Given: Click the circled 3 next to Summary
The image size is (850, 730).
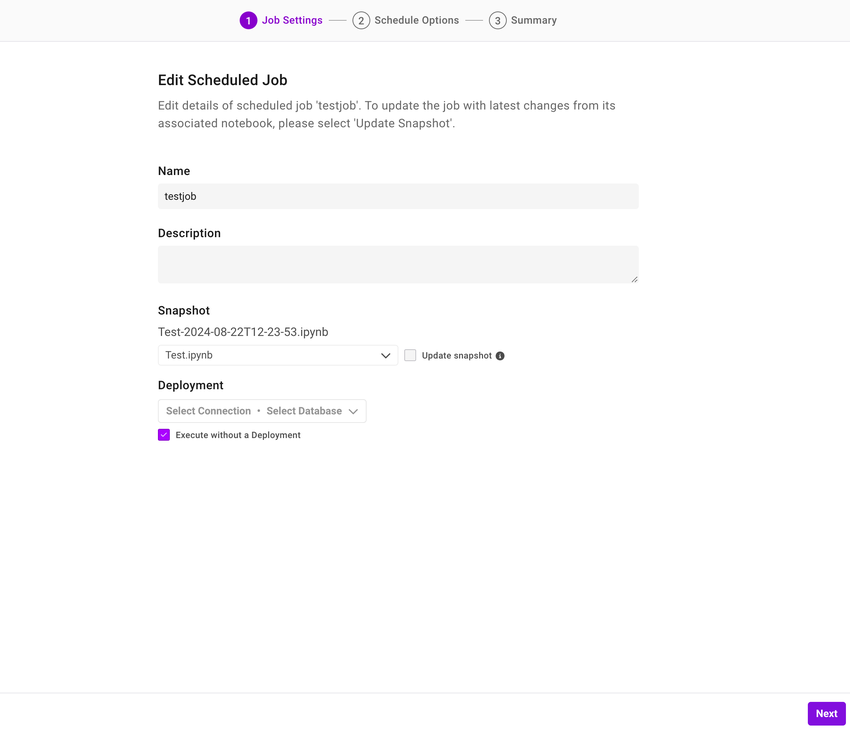Looking at the screenshot, I should point(497,20).
